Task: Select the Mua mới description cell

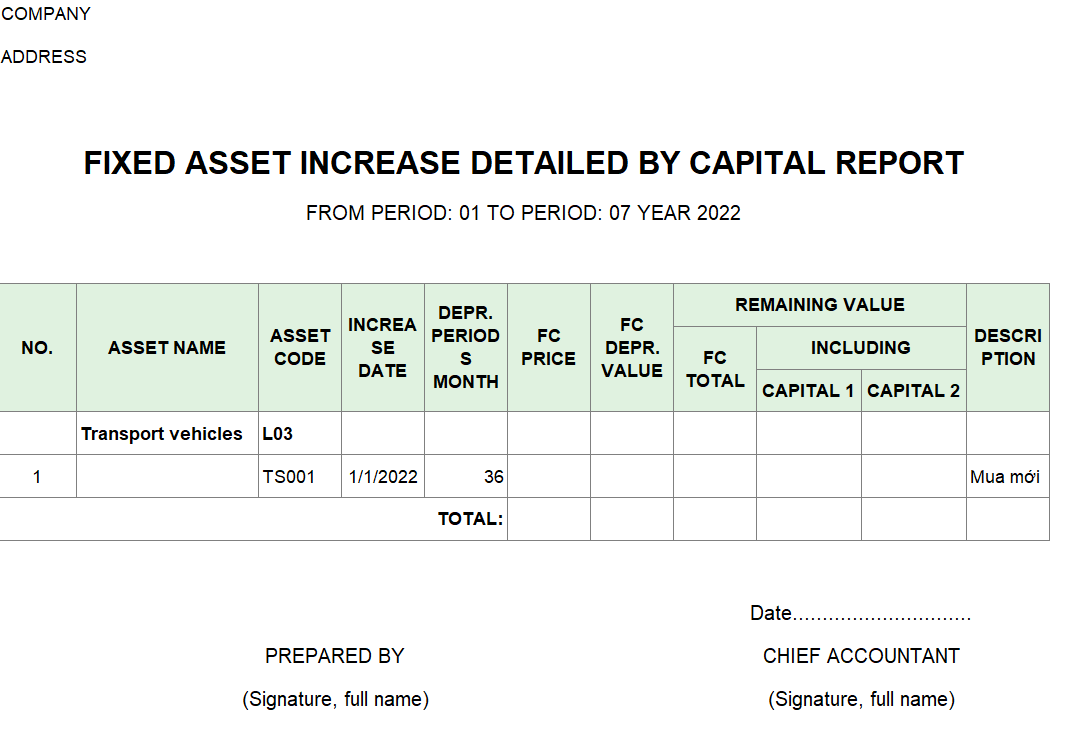Action: point(1005,477)
